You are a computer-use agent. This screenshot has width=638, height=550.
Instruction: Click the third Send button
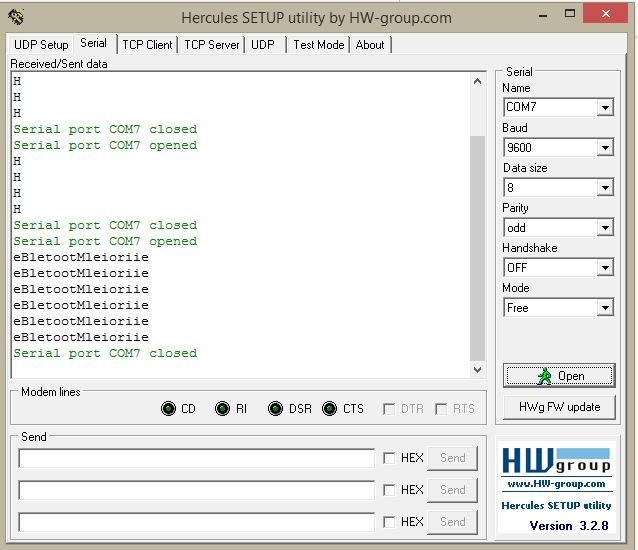point(452,522)
